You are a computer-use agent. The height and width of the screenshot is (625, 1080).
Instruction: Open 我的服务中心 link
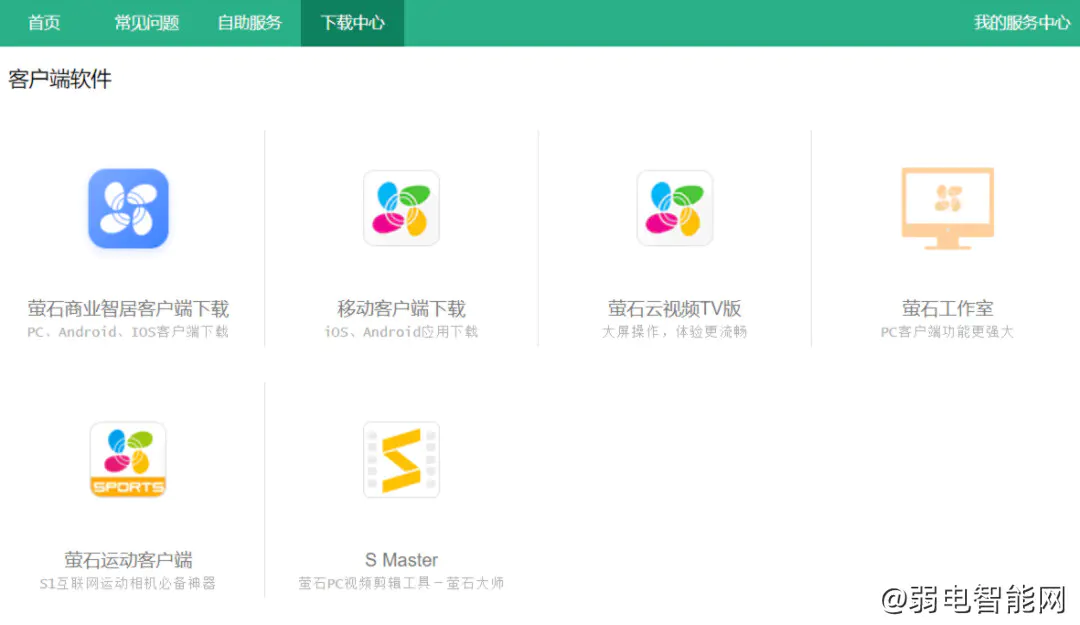click(1022, 23)
